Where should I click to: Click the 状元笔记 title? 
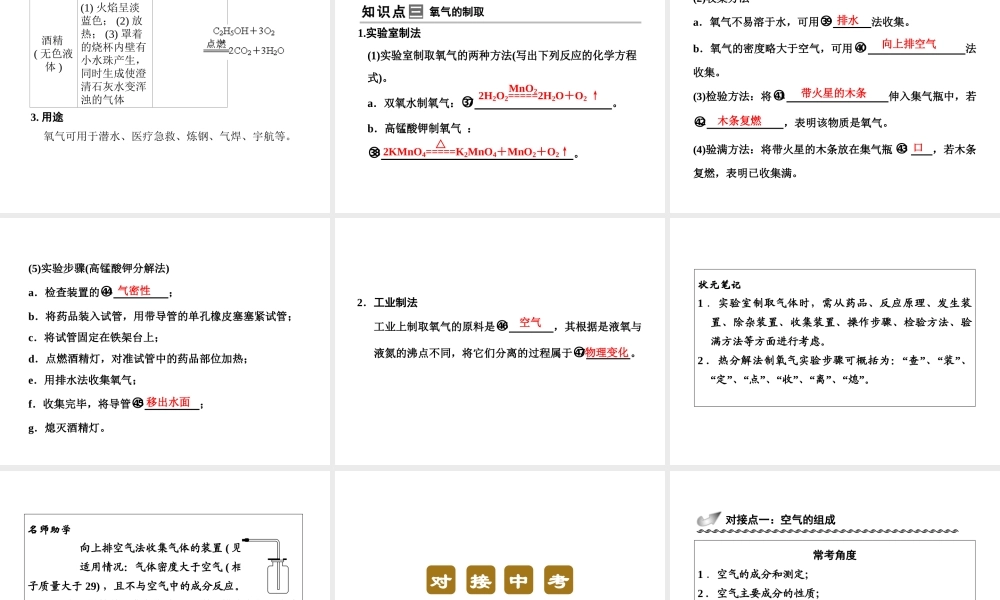719,285
